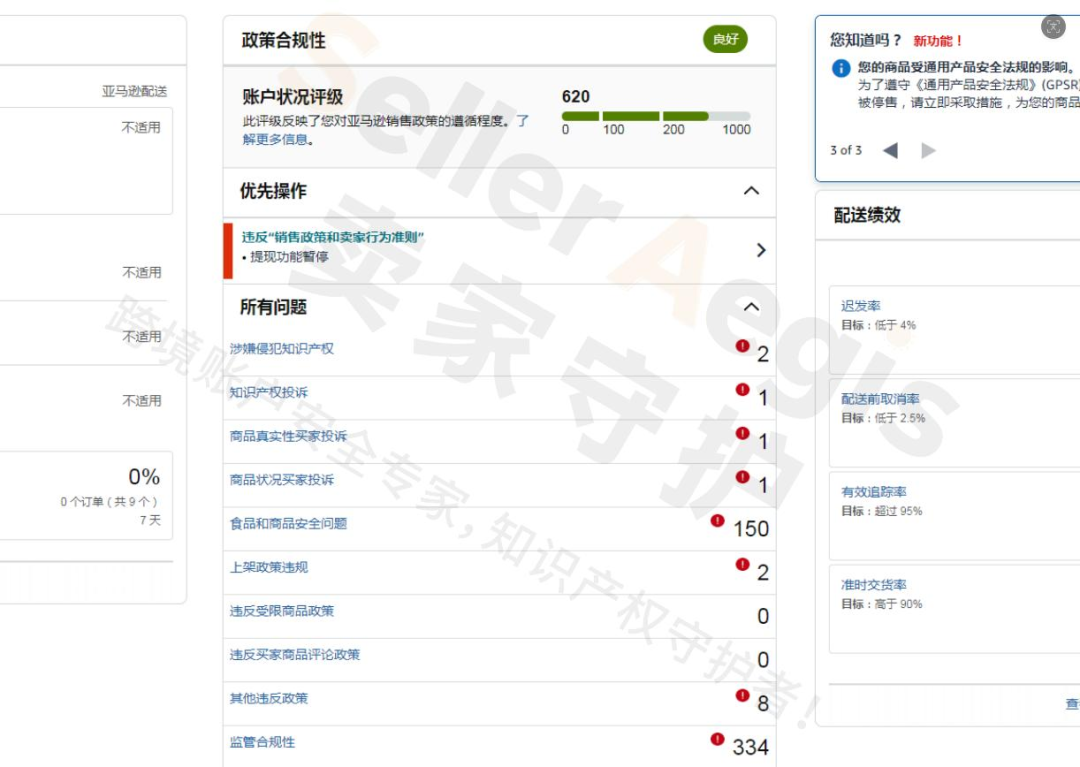Click the translate icon at top right corner
The width and height of the screenshot is (1080, 767).
coord(1053,27)
